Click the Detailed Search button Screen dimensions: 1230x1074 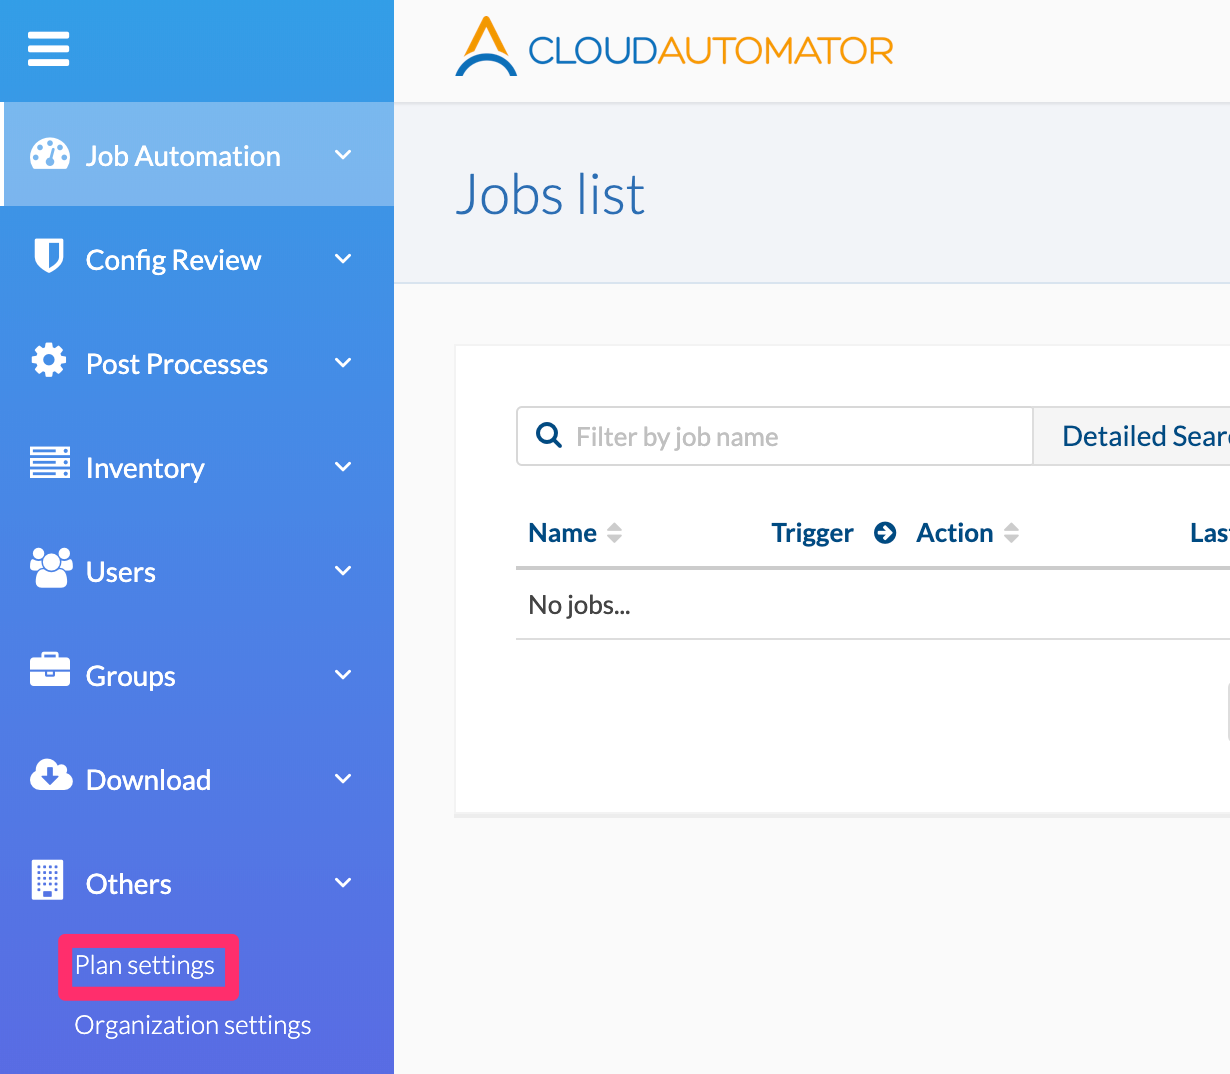(x=1131, y=436)
